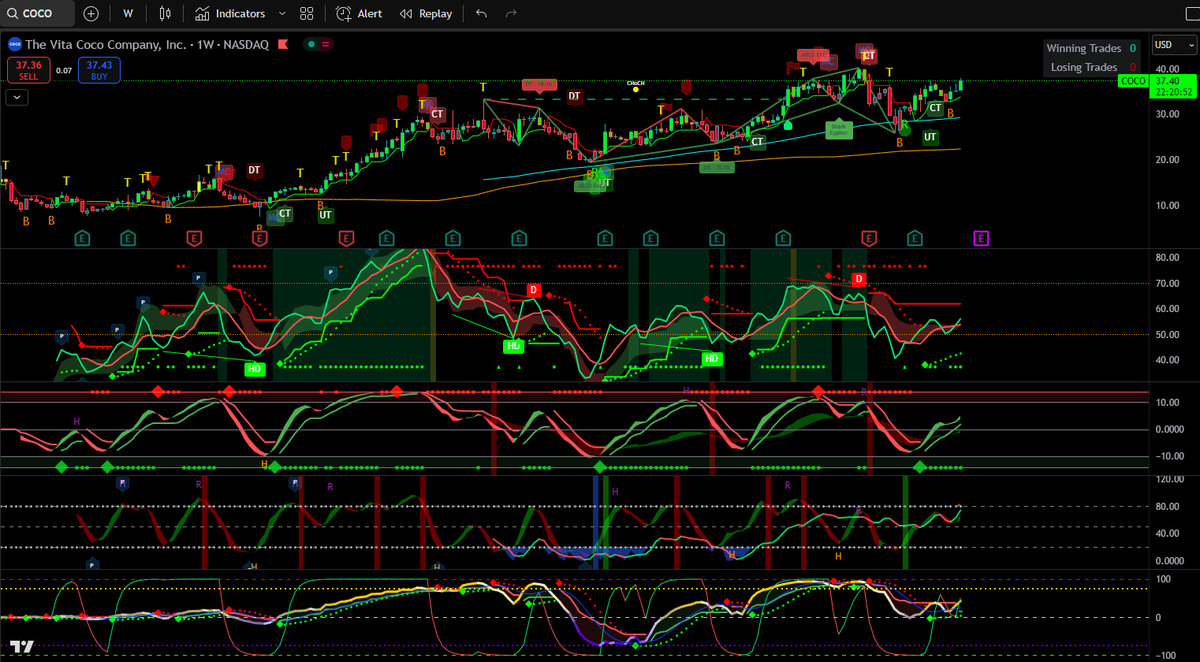1200x662 pixels.
Task: Click the 0.07 spread value
Action: (x=63, y=70)
